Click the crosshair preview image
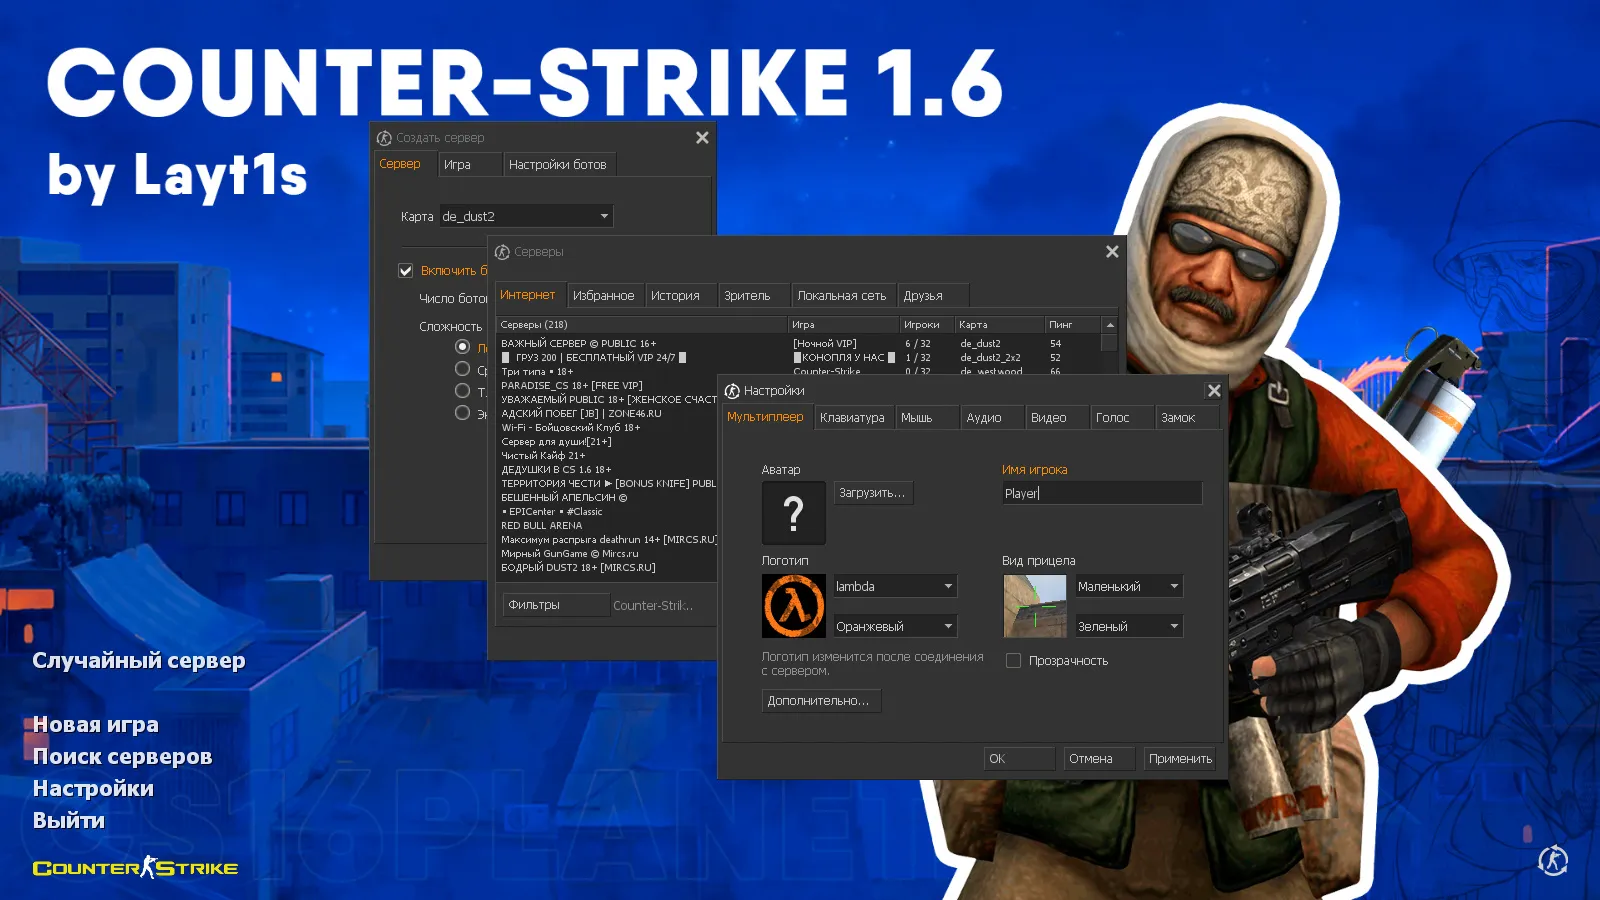The image size is (1600, 900). click(x=1034, y=606)
